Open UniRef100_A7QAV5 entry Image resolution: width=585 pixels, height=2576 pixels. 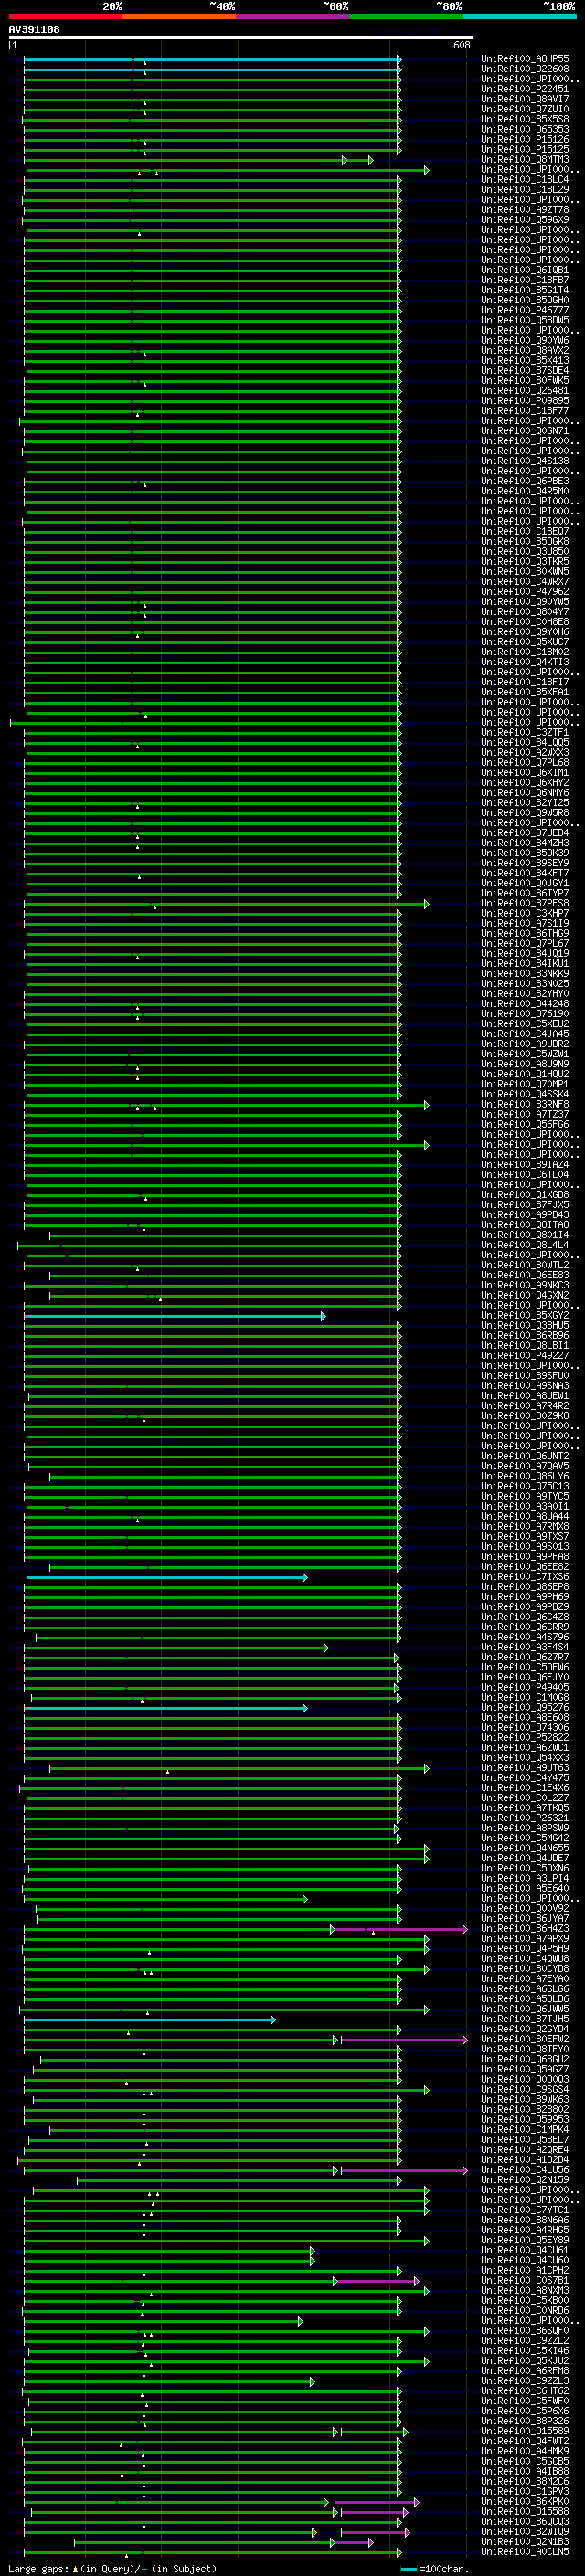[525, 1466]
